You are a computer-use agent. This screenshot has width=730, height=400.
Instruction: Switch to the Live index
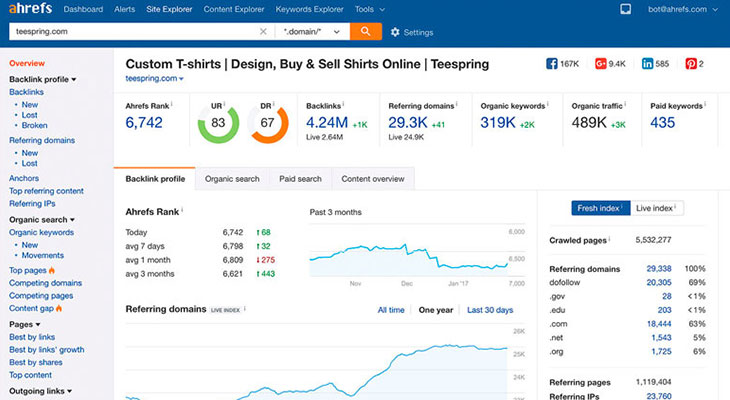click(657, 208)
